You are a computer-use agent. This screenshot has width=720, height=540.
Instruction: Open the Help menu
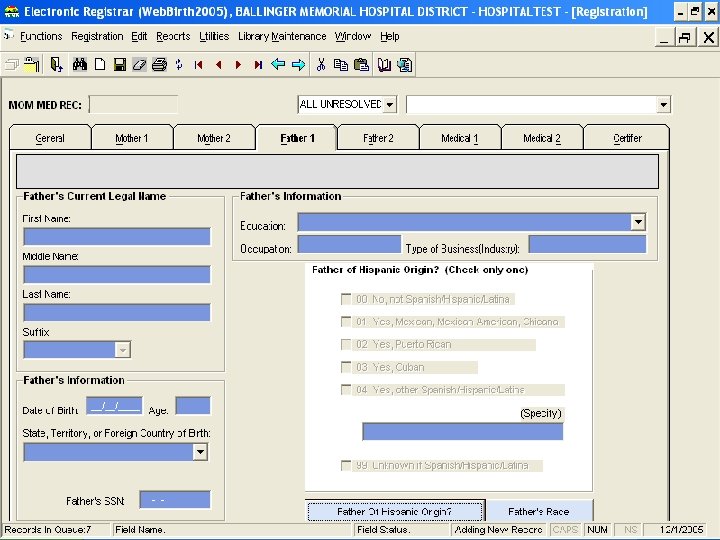tap(389, 36)
